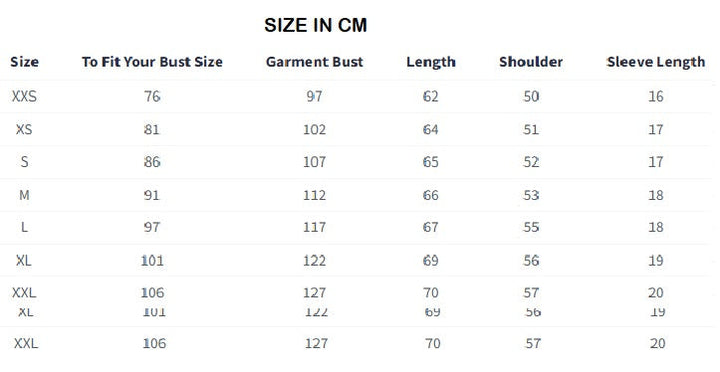This screenshot has height=372, width=720.
Task: Select the XS size row label
Action: tap(24, 130)
